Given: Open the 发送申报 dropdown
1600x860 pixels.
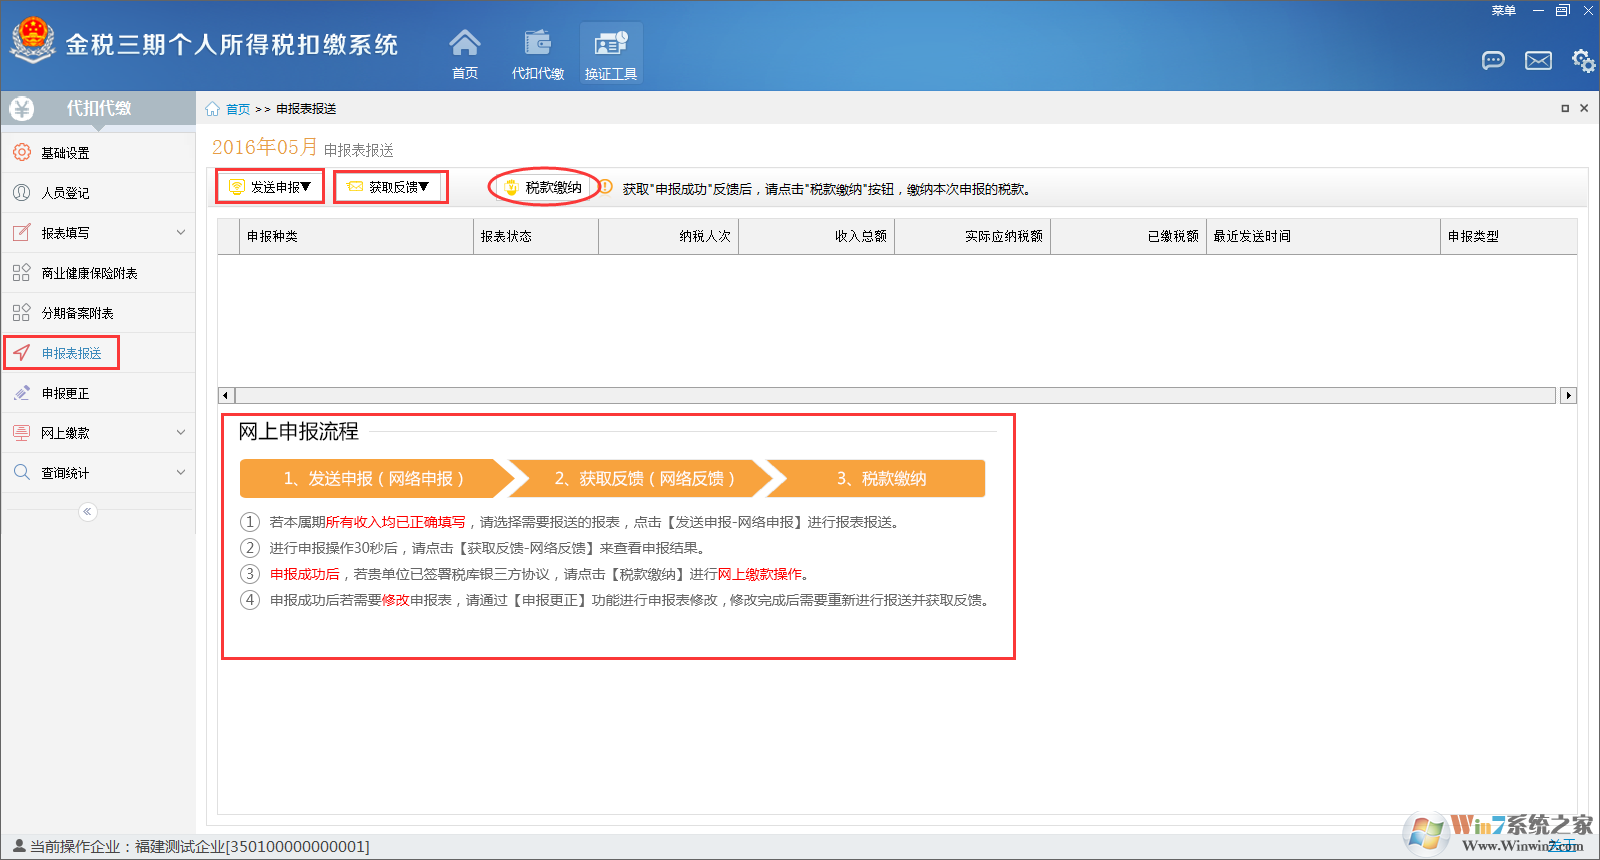Looking at the screenshot, I should [x=271, y=187].
